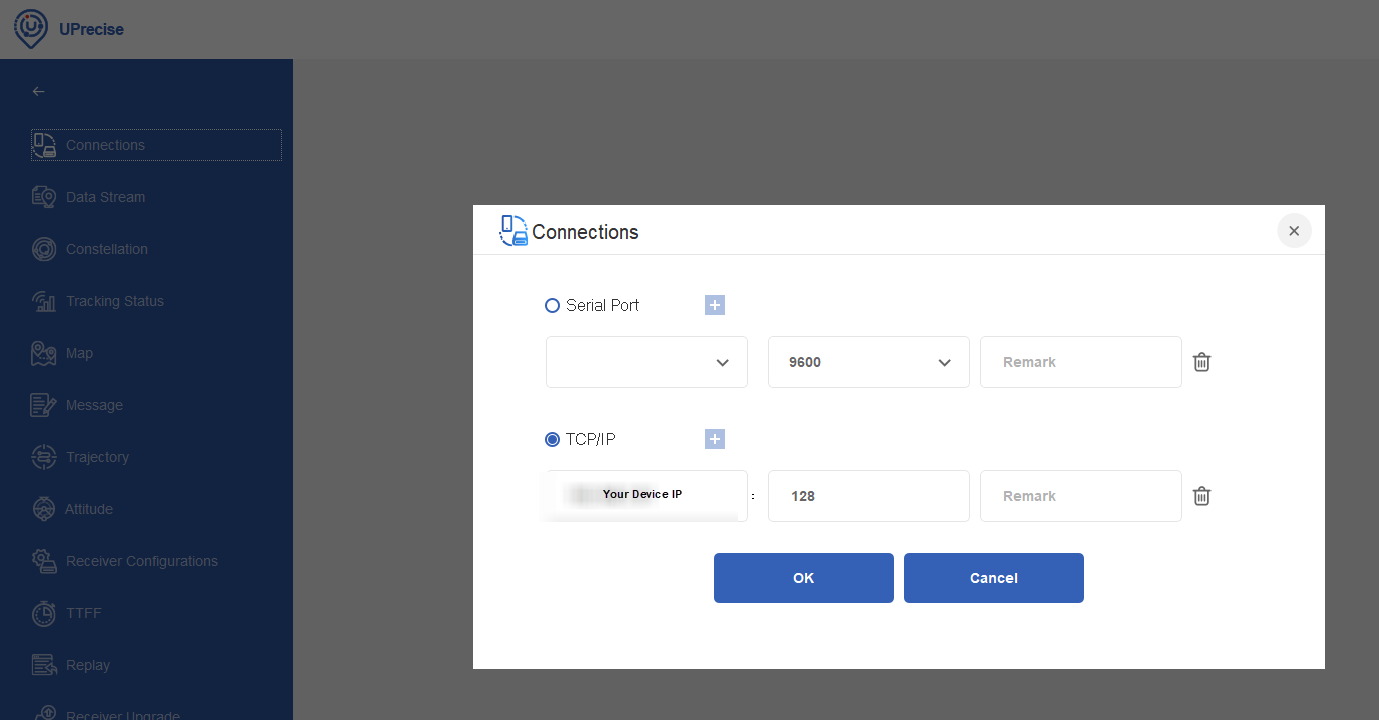Confirm connection with the OK button
The width and height of the screenshot is (1379, 720).
pyautogui.click(x=804, y=578)
